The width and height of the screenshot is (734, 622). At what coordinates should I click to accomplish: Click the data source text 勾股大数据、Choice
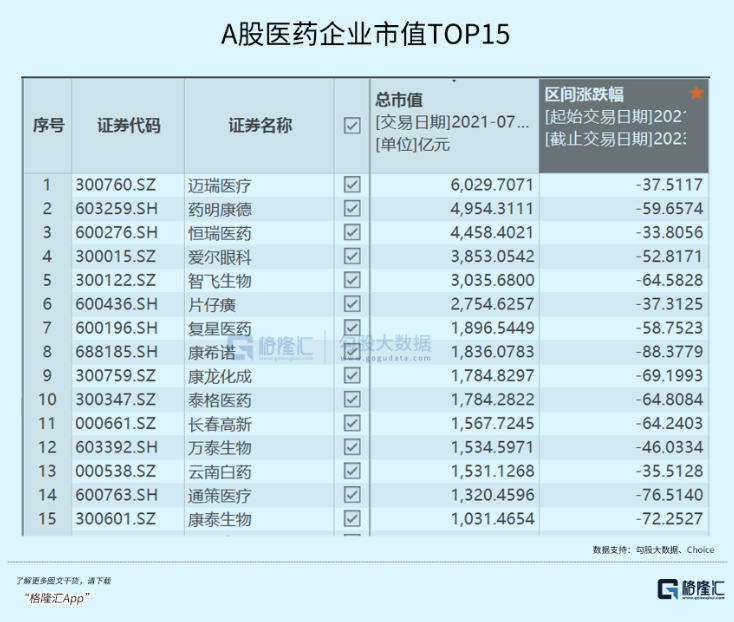[x=675, y=550]
